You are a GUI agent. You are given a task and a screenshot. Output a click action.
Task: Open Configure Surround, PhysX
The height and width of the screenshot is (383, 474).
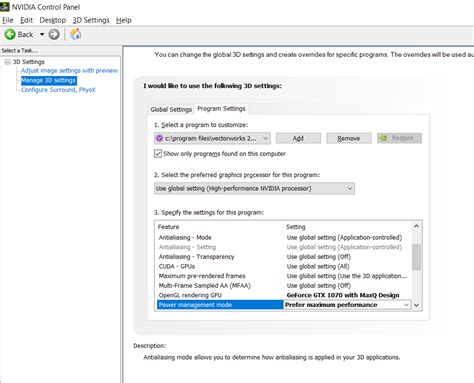tap(58, 90)
